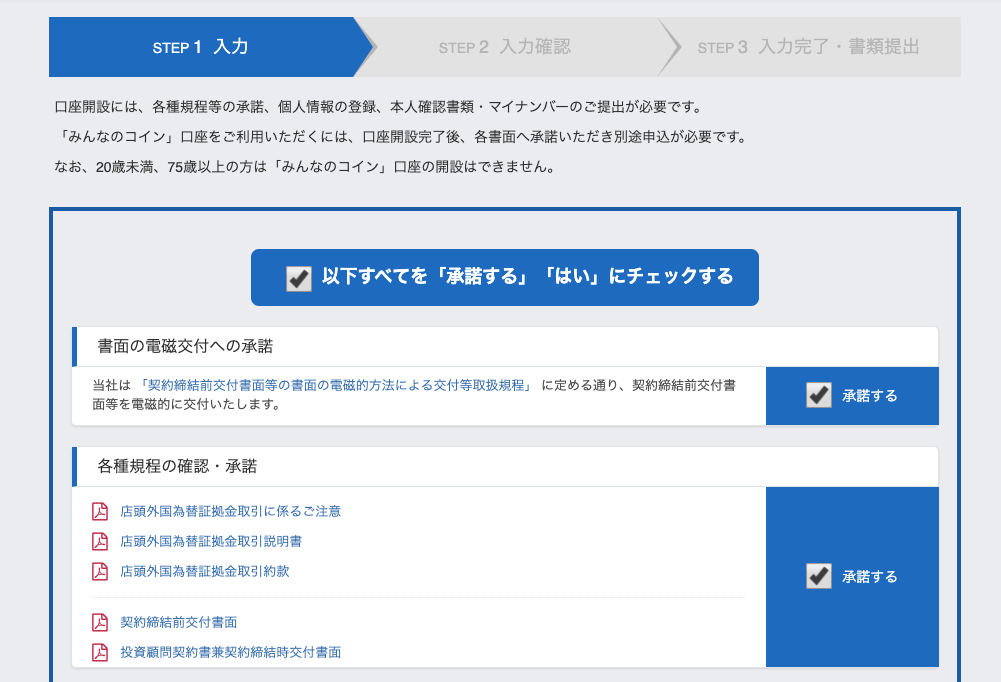Toggle 承諾する checkbox for 各種規程の確認・承諾
The width and height of the screenshot is (1001, 682).
pyautogui.click(x=819, y=576)
